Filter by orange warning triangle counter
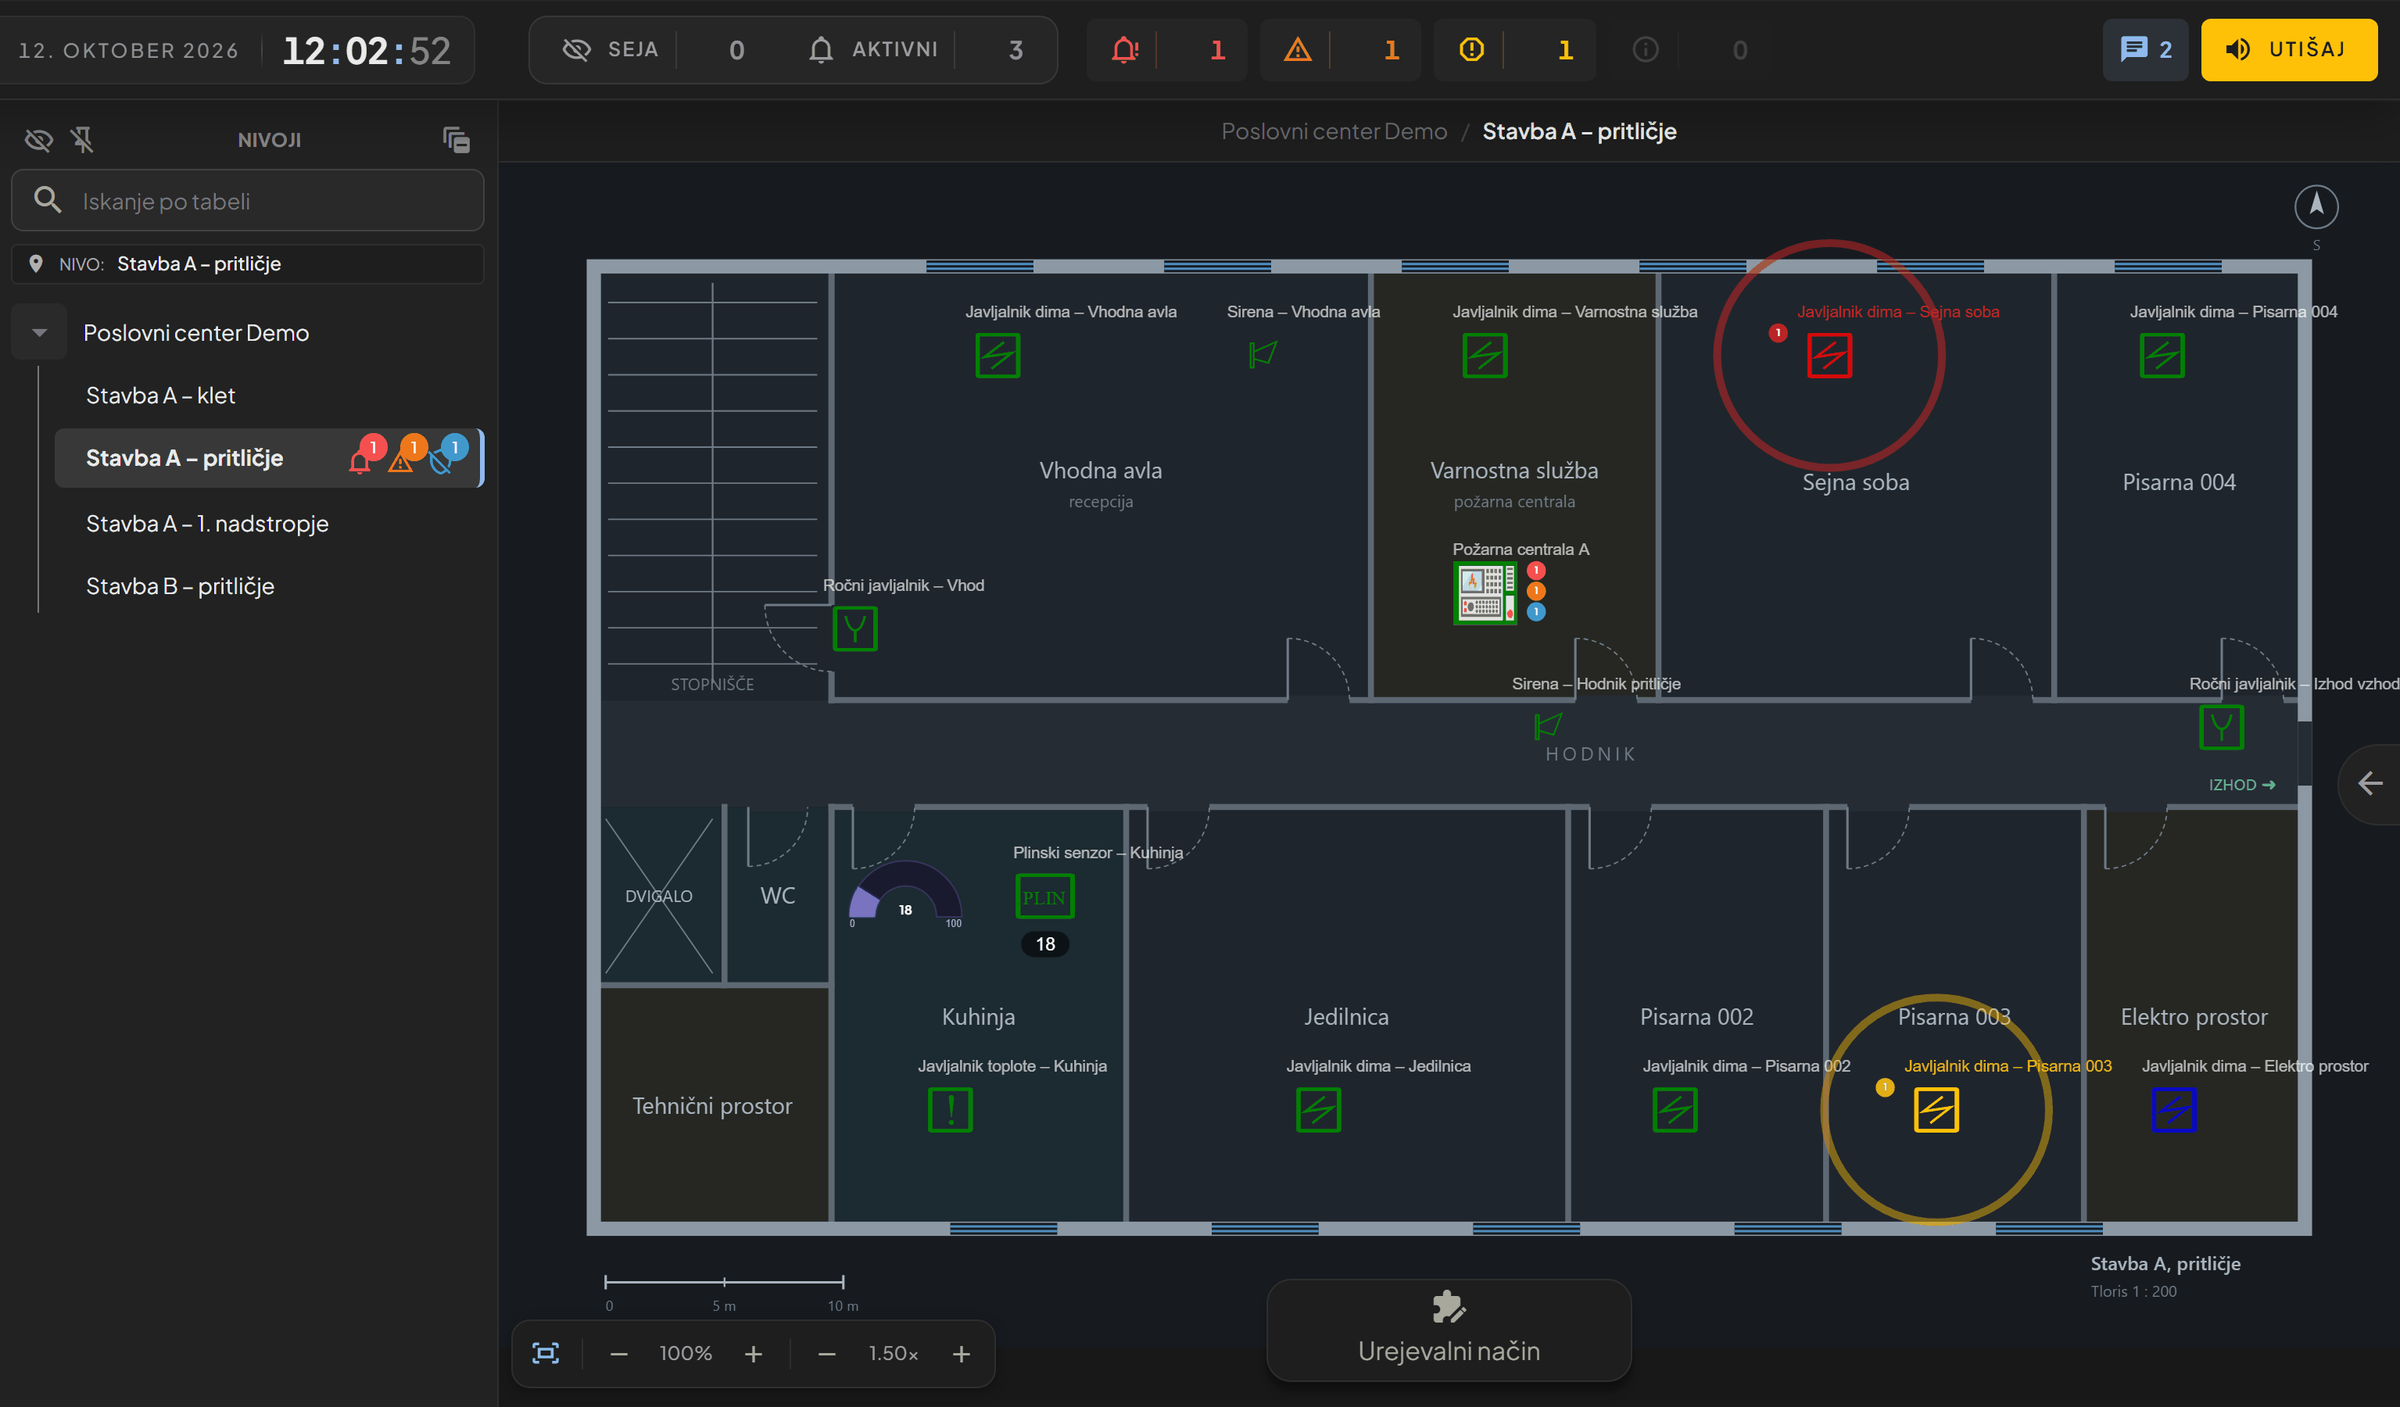 click(x=1340, y=49)
